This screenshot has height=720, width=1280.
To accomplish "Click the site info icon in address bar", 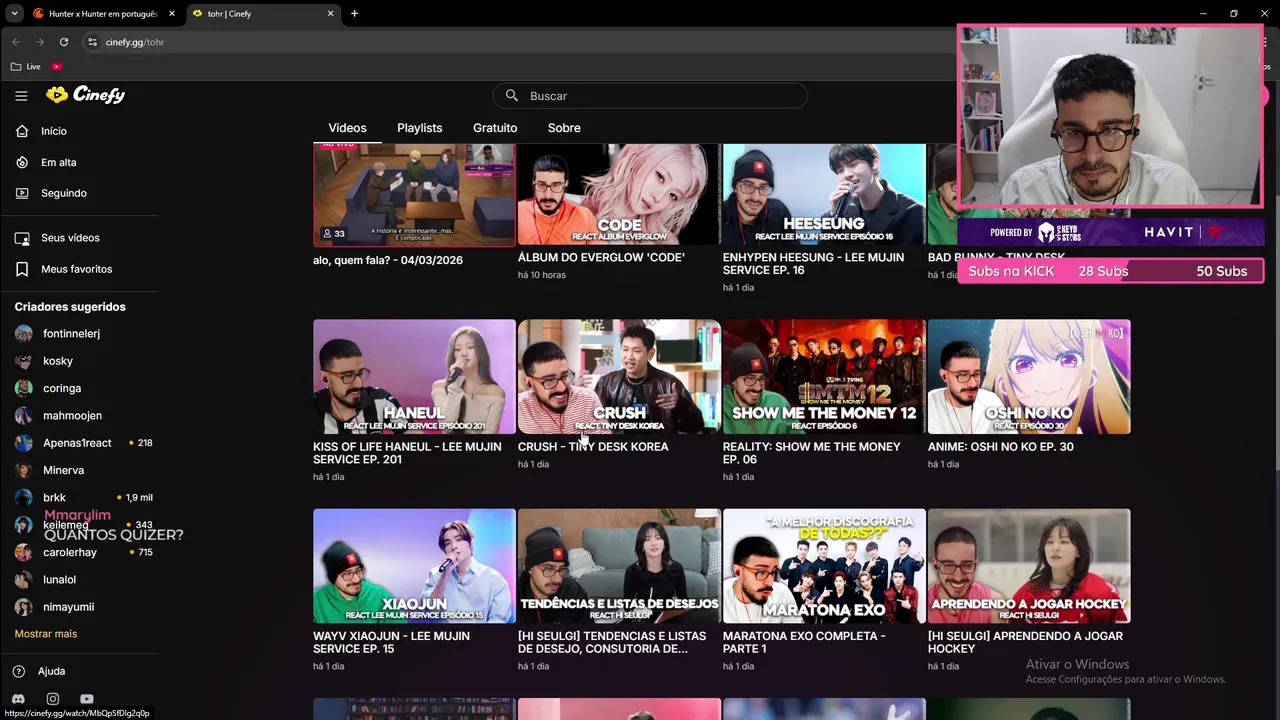I will [92, 42].
